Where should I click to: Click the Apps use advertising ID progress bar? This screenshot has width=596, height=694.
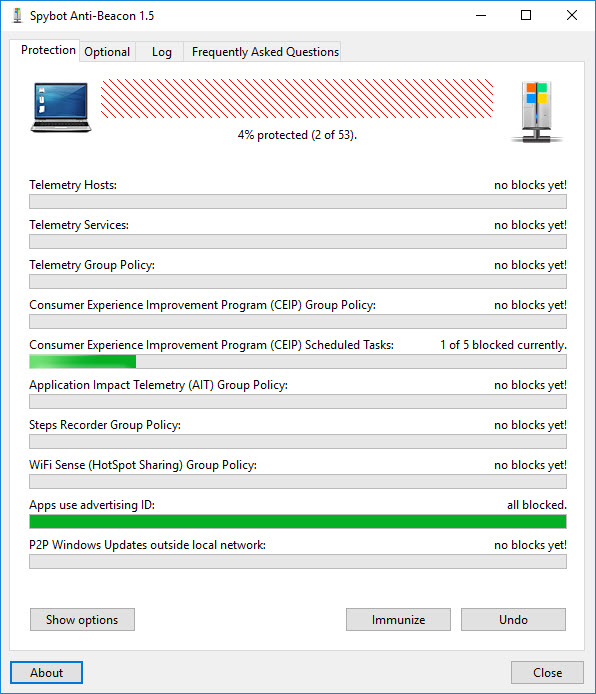(x=298, y=521)
